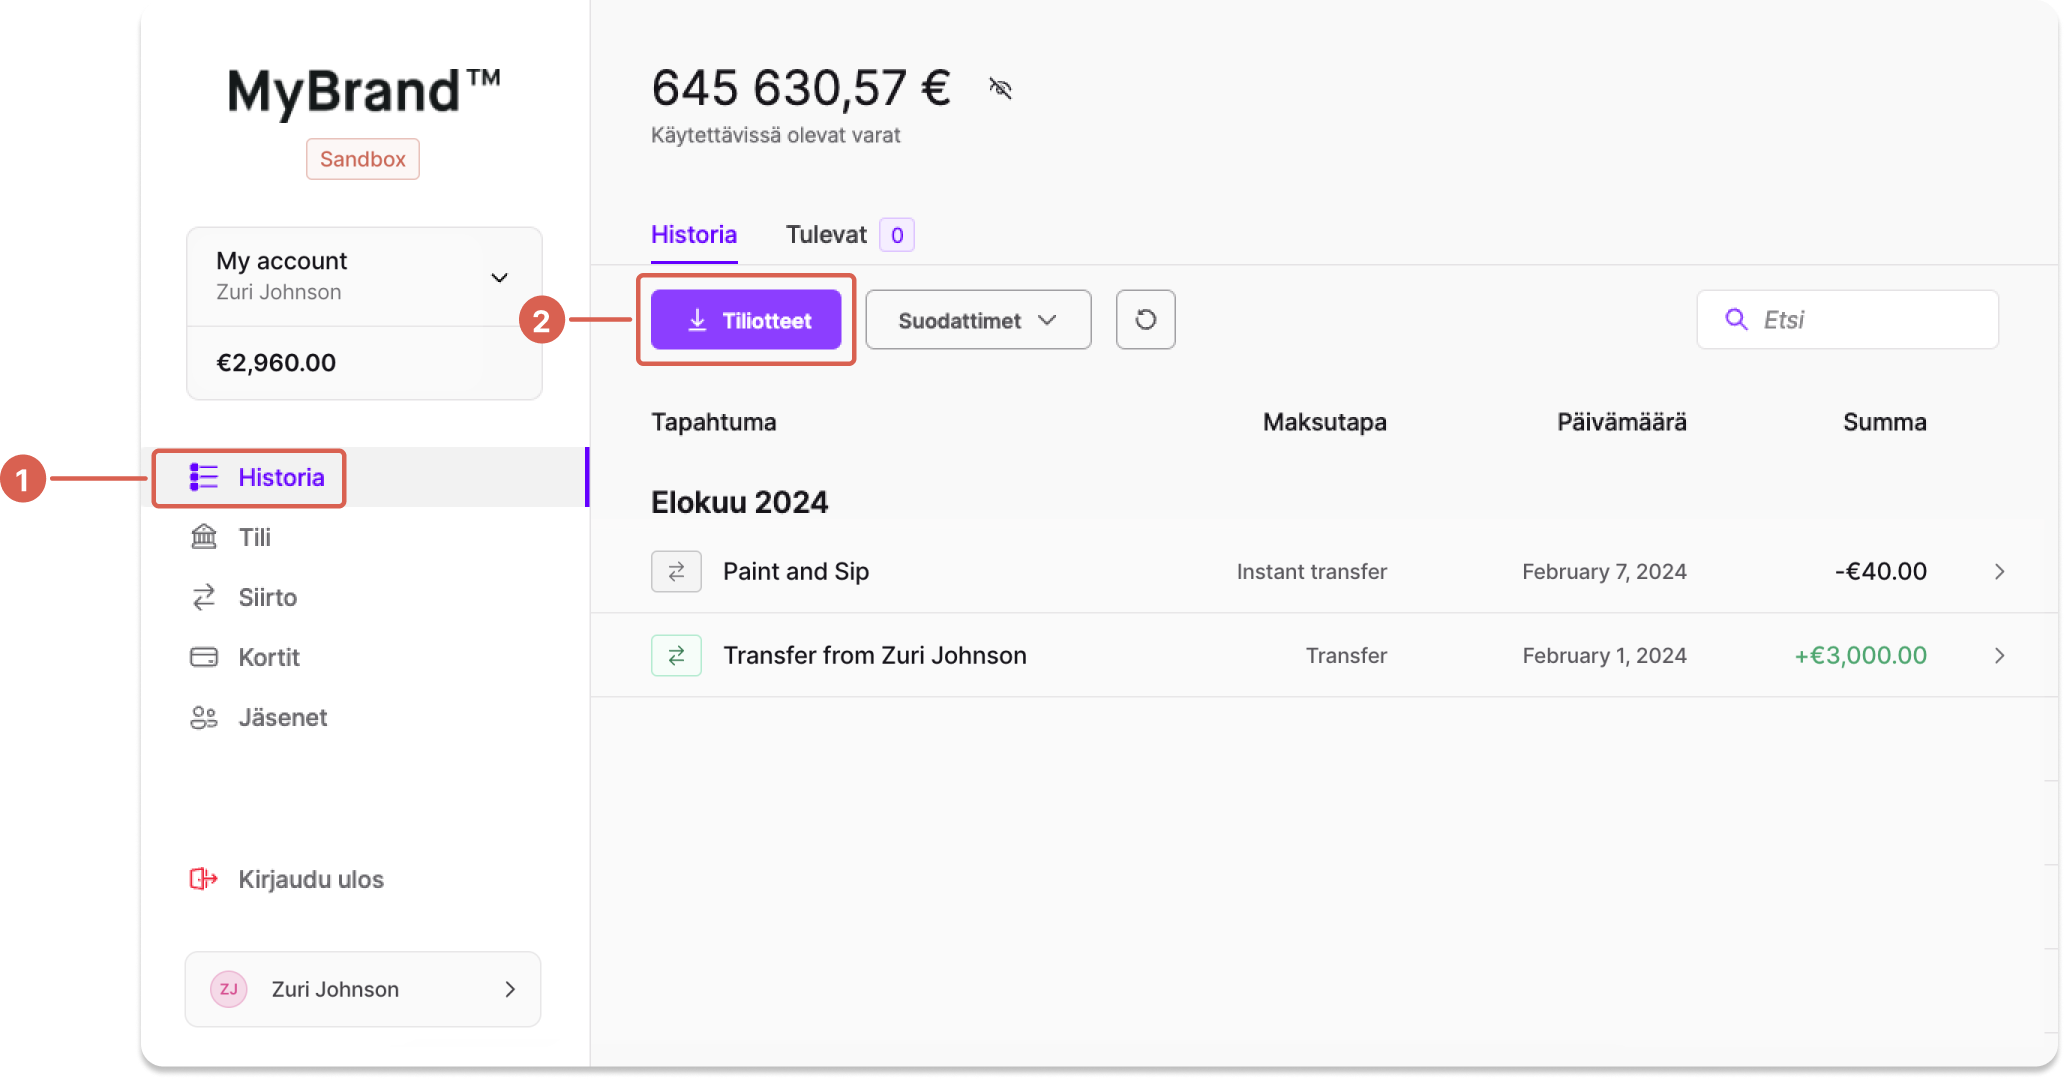
Task: Open Zuri Johnson profile chevron
Action: [510, 989]
